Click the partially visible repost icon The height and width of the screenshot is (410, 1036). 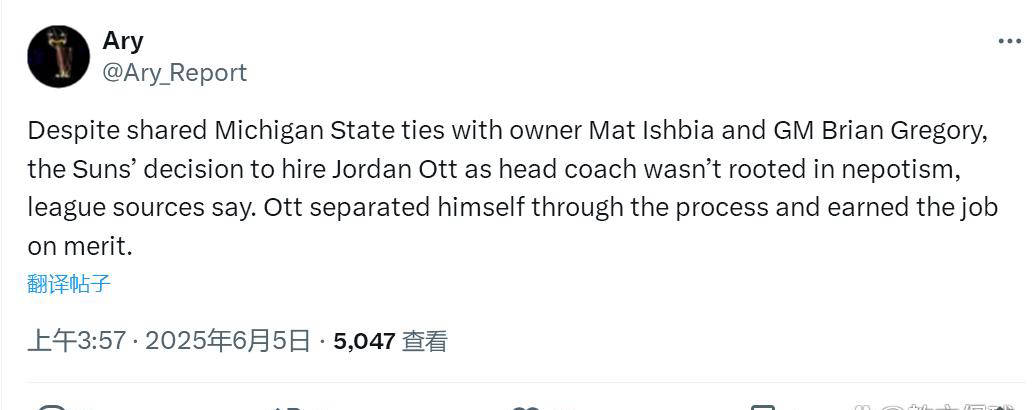click(290, 406)
